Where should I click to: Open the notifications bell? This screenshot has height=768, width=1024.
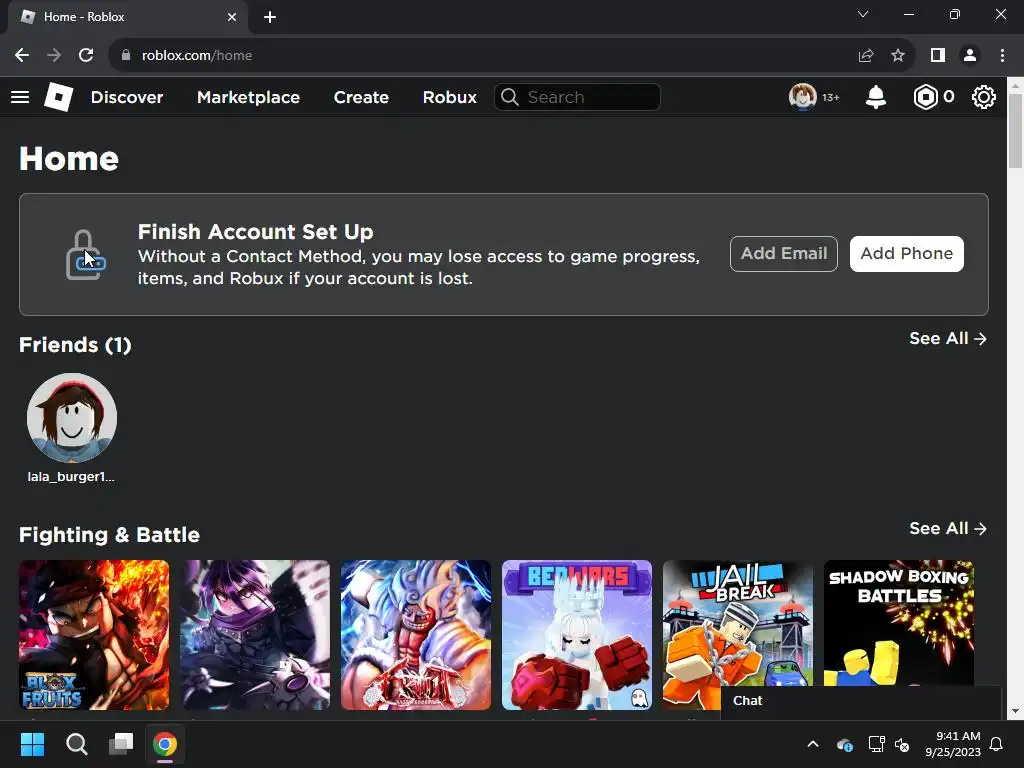[876, 97]
